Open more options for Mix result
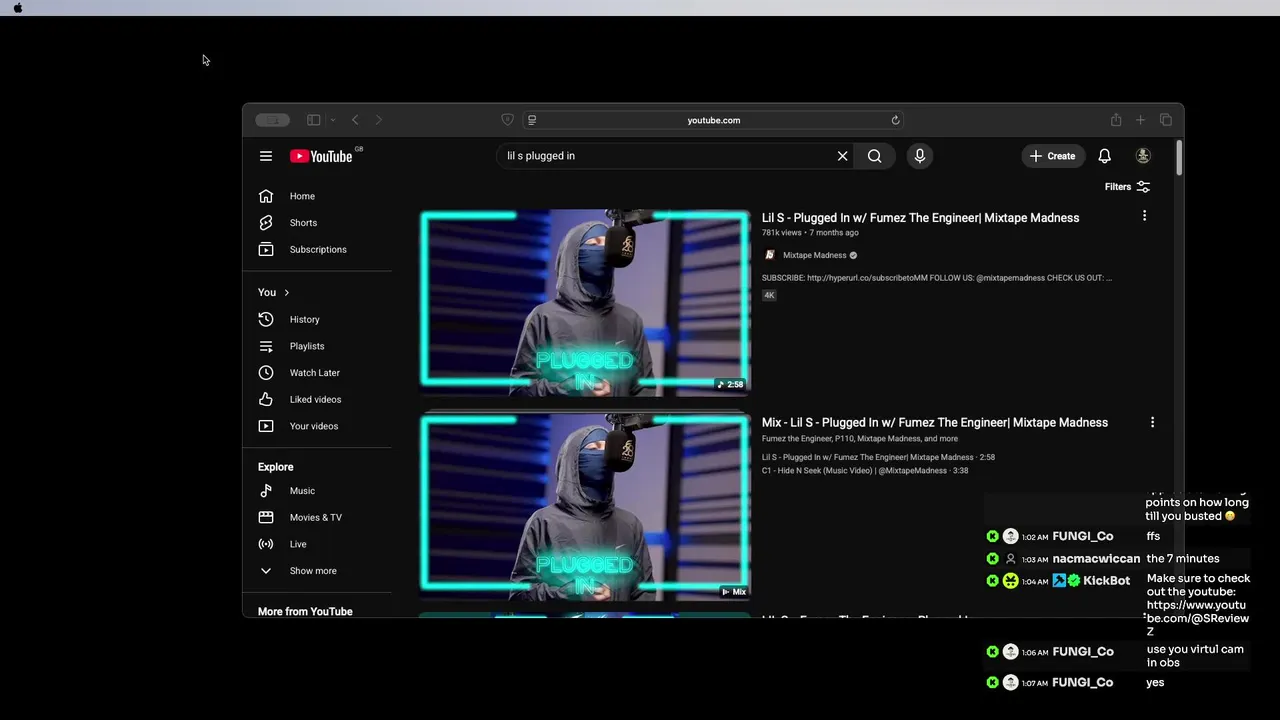Viewport: 1280px width, 720px height. point(1152,422)
